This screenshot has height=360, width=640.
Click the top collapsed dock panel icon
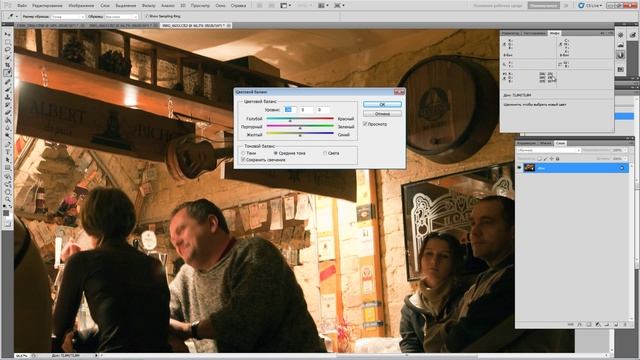click(620, 35)
